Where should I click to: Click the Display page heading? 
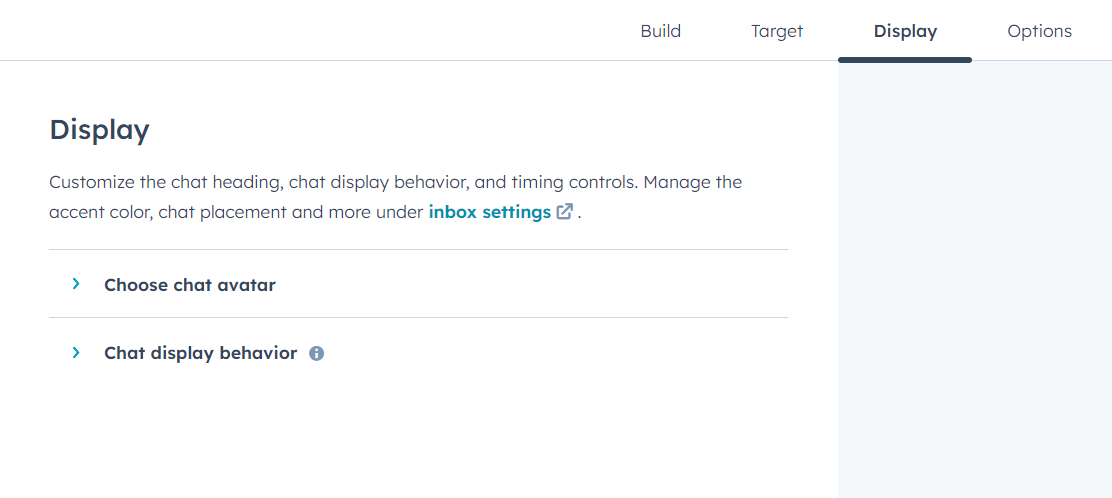[99, 130]
